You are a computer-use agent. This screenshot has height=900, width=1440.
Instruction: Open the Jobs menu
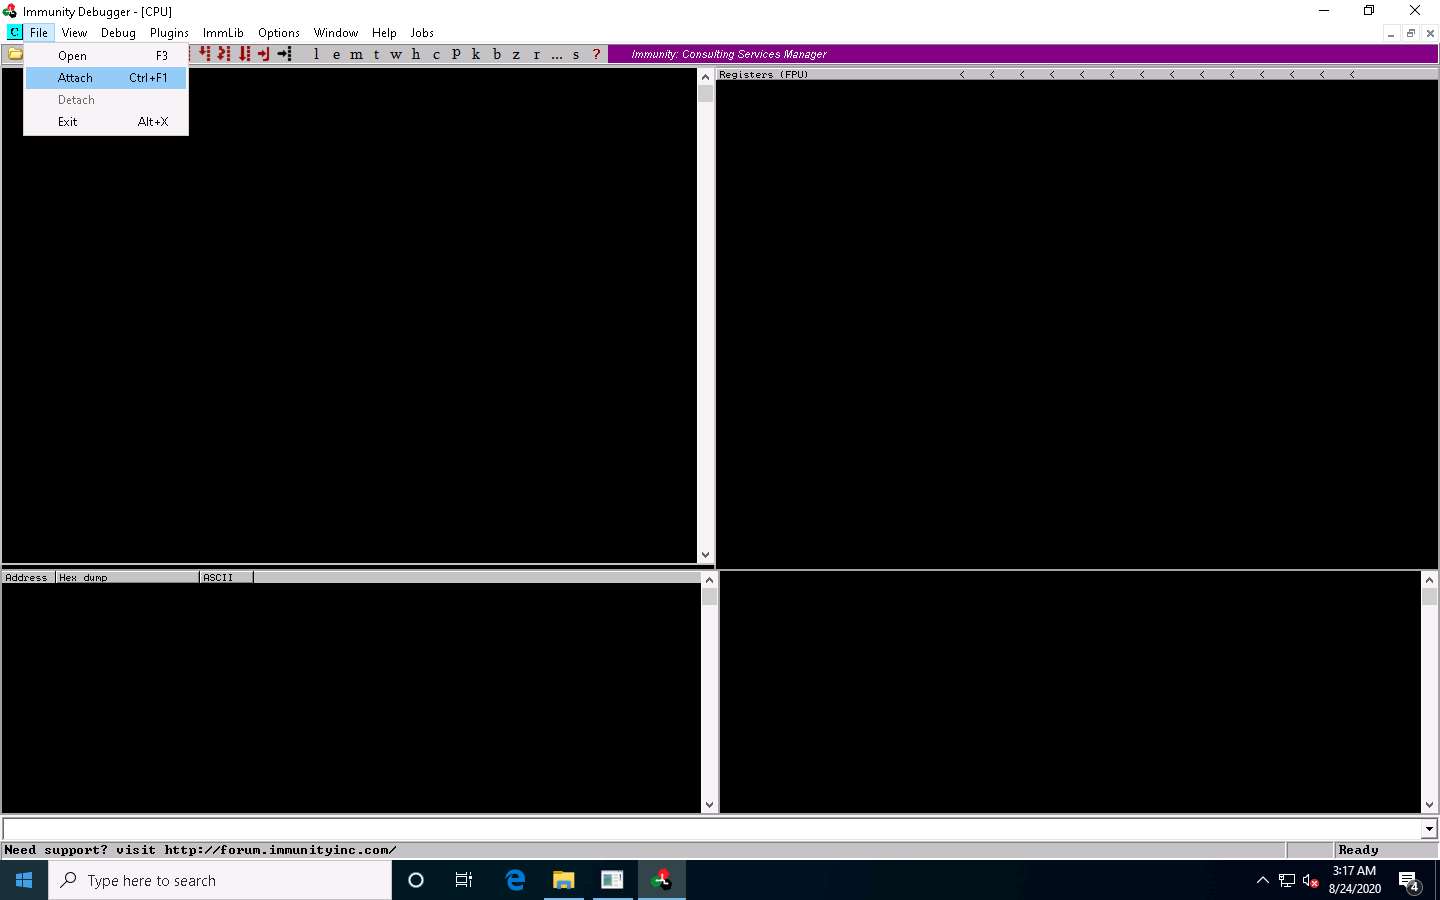tap(422, 33)
